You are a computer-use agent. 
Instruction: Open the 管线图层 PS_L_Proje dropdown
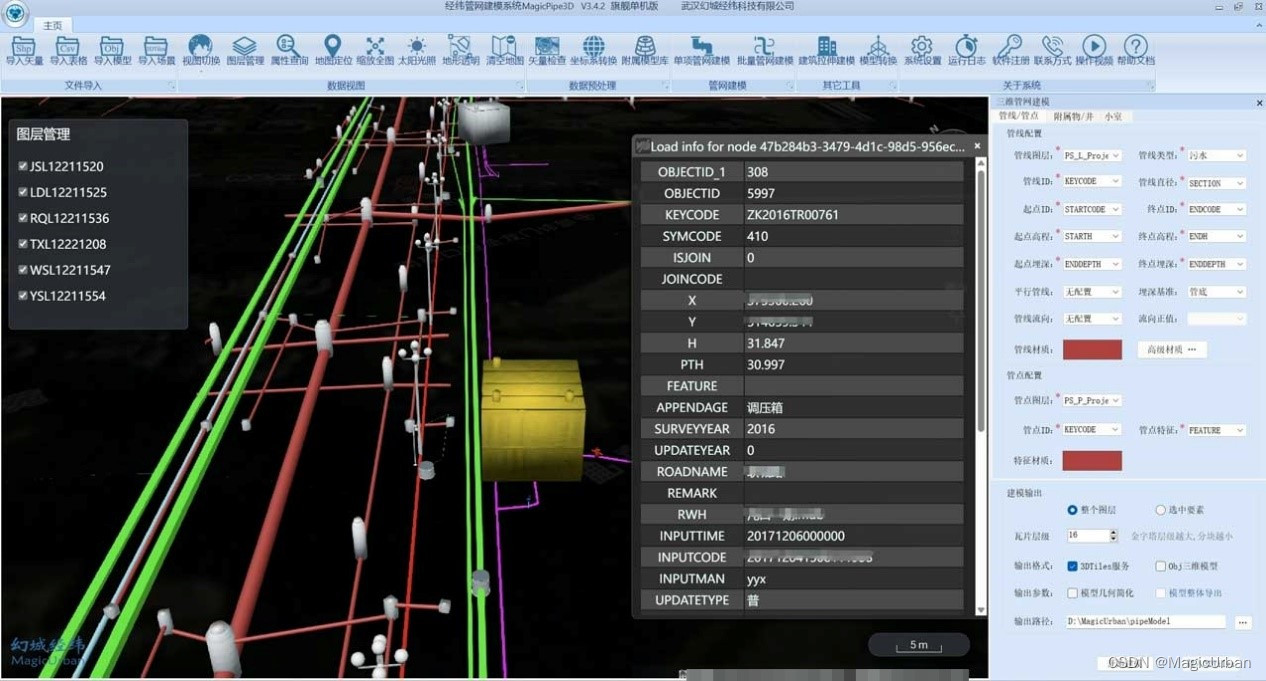point(1092,156)
